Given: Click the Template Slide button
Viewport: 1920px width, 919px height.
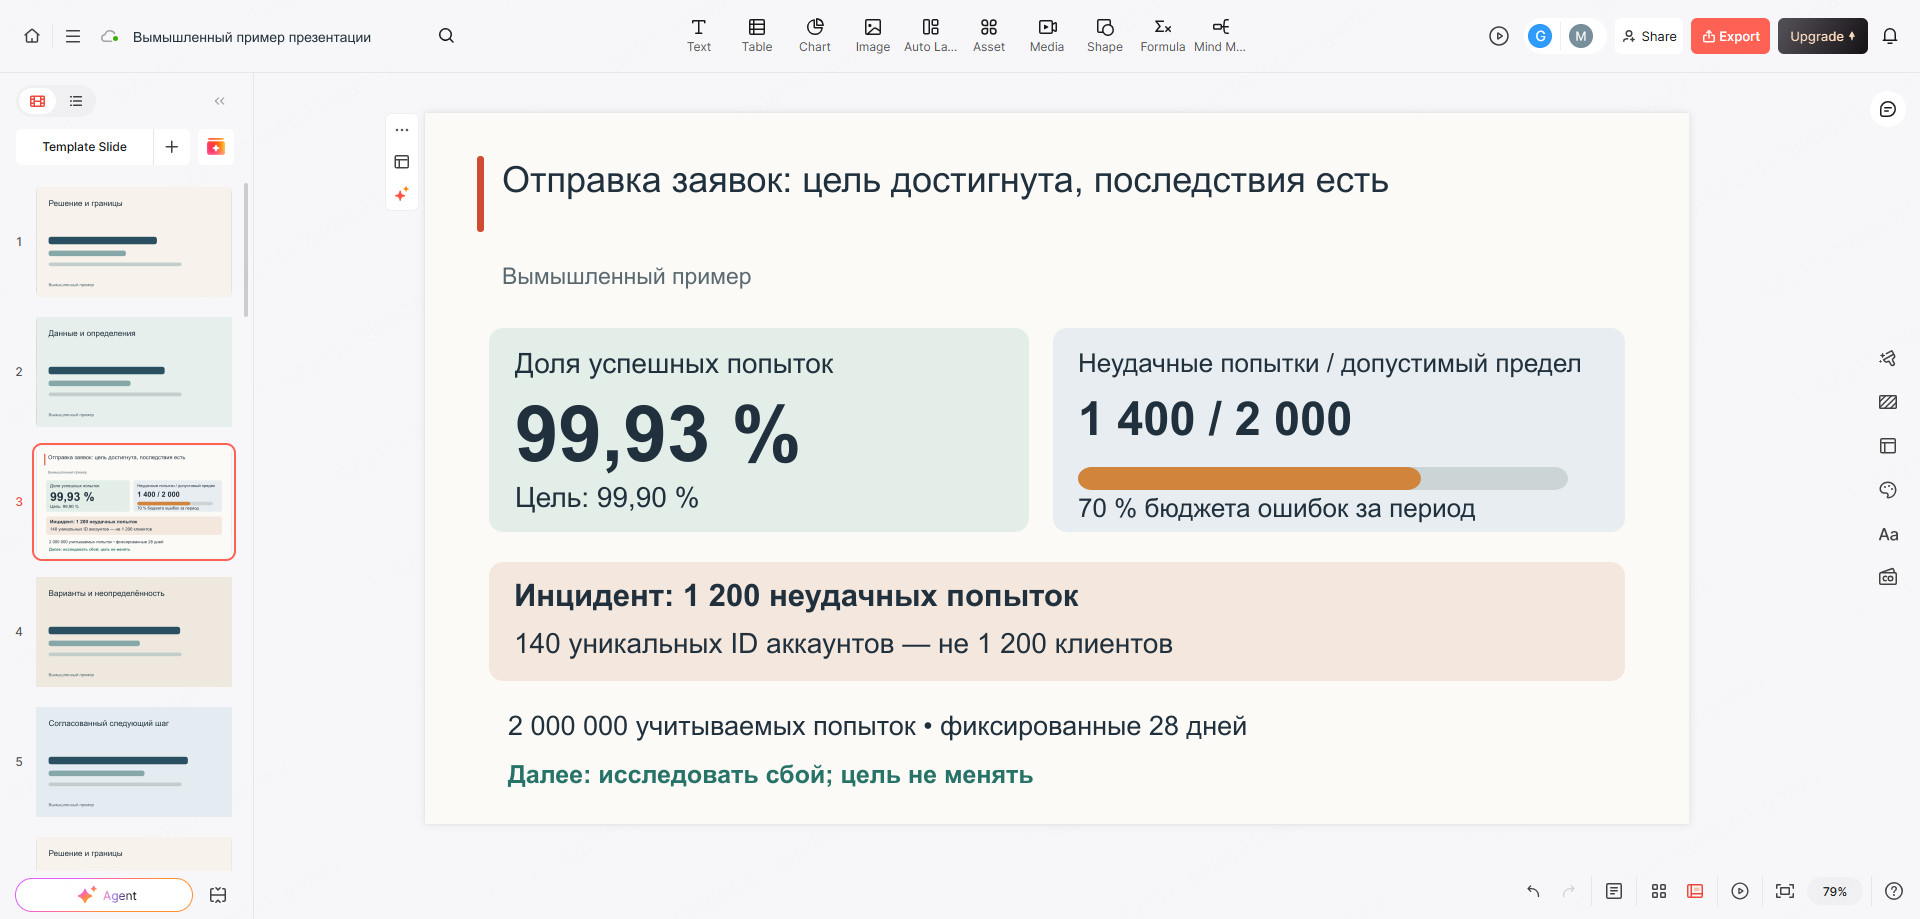Looking at the screenshot, I should 85,147.
